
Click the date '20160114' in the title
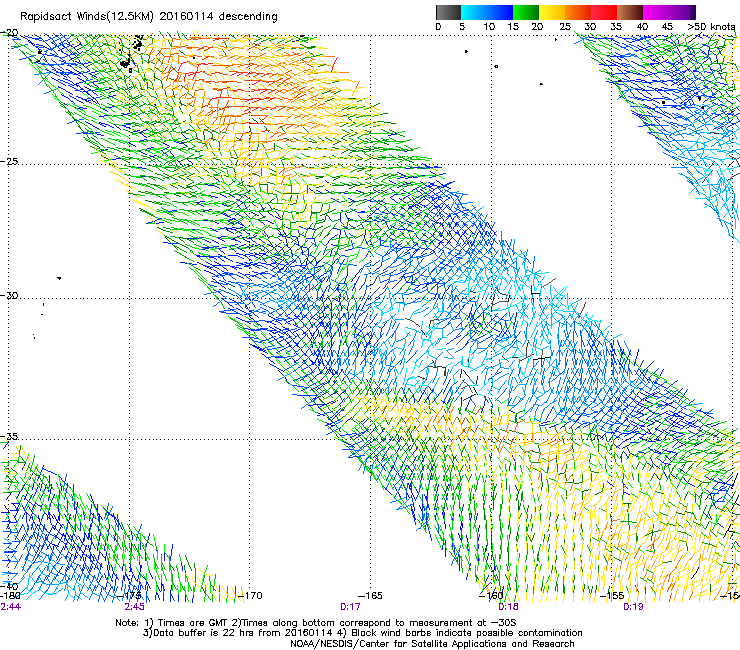pos(186,16)
